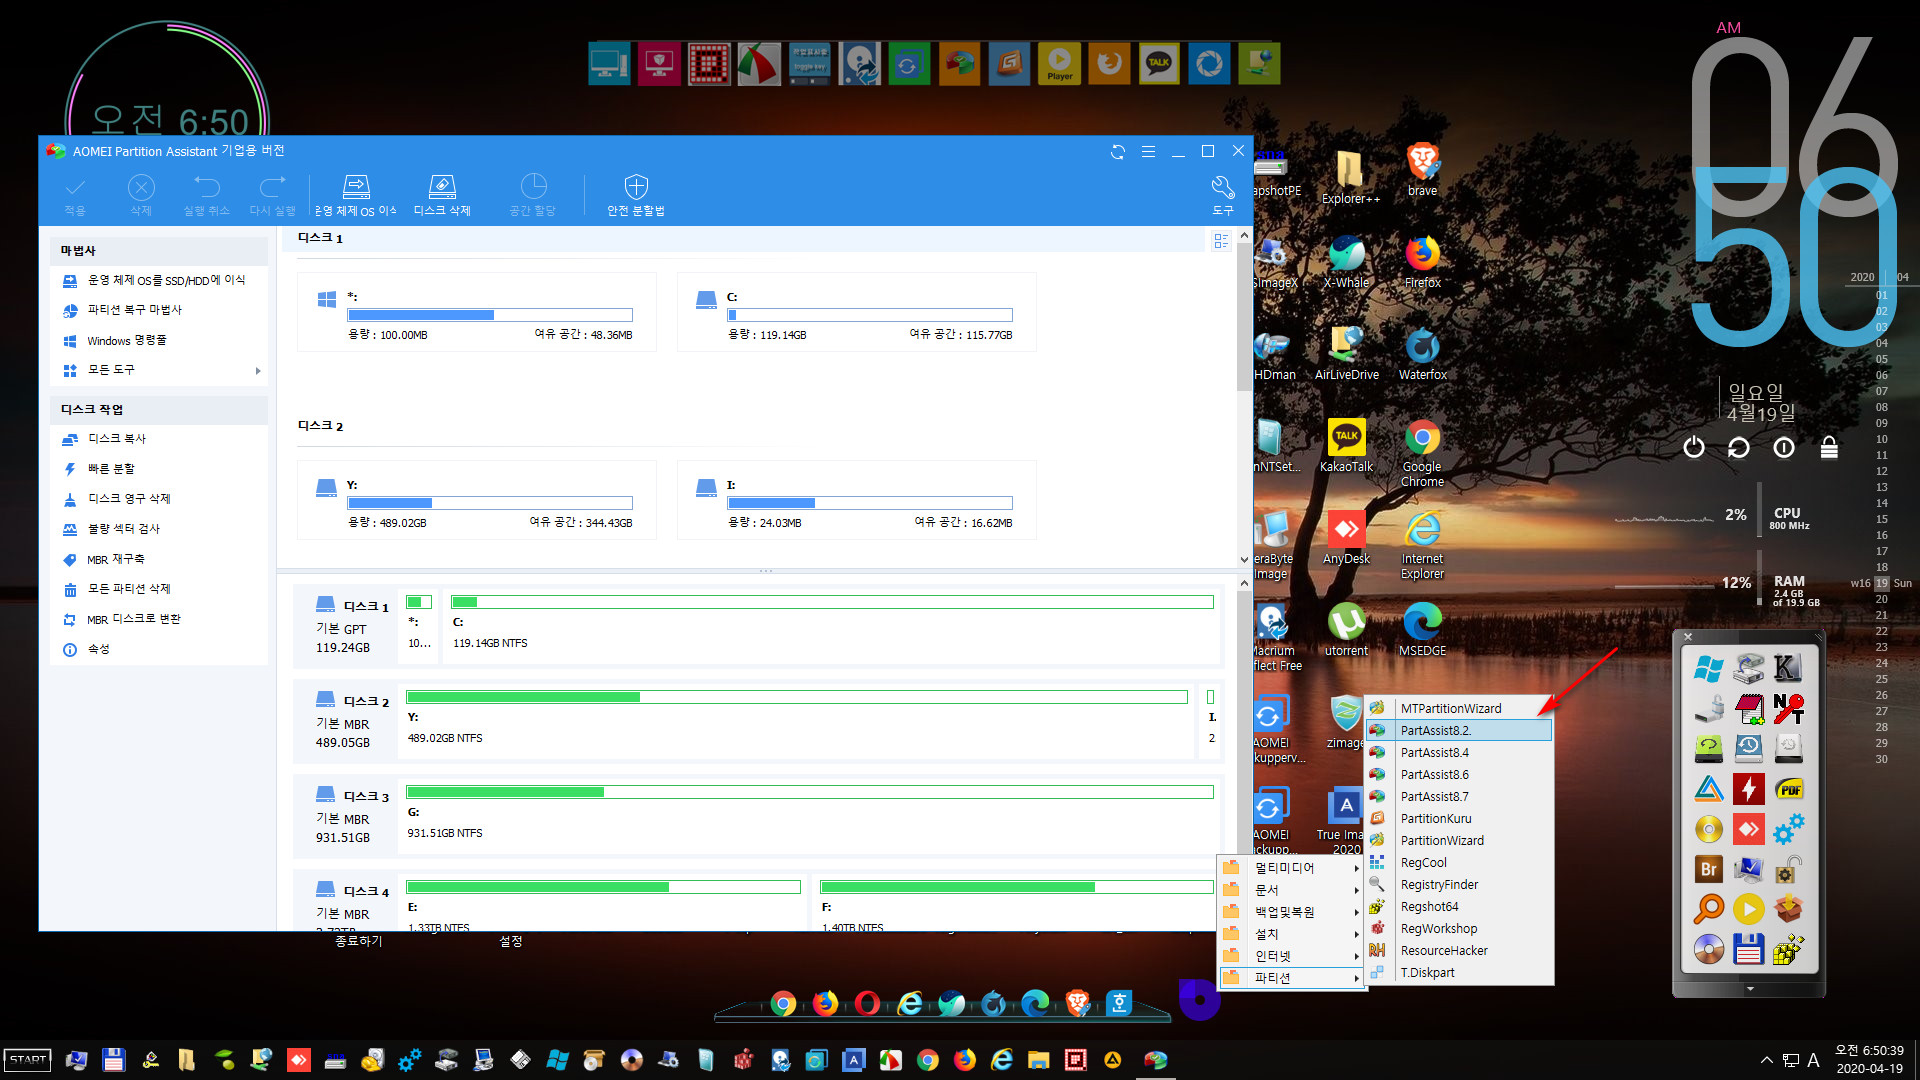Click the power icon on the clock widget
This screenshot has width=1920, height=1080.
click(1693, 447)
